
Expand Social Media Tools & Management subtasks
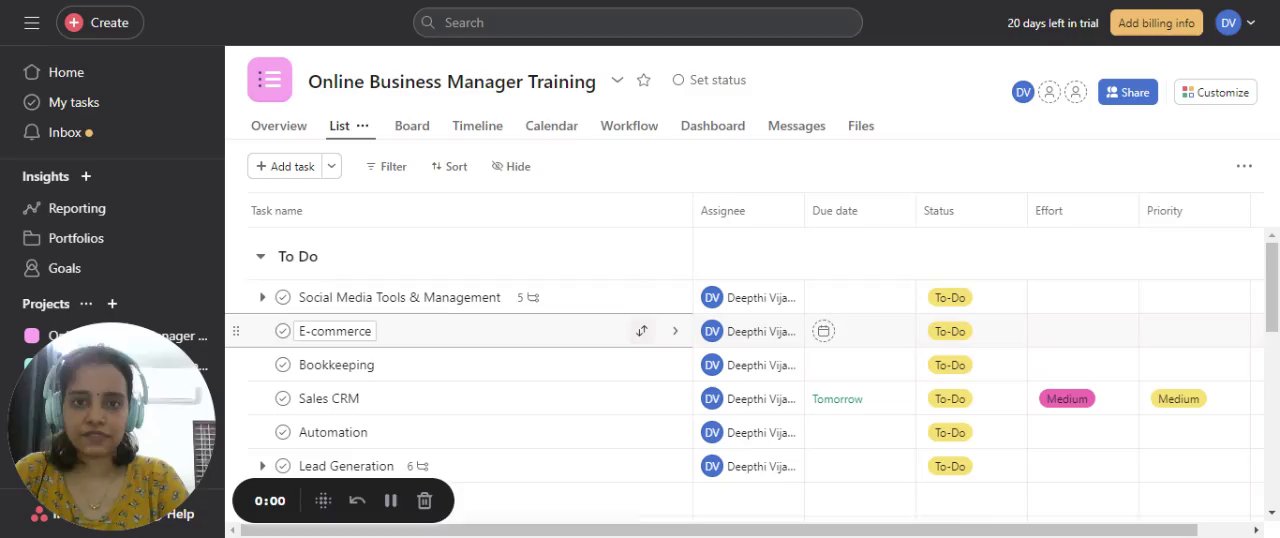(262, 297)
